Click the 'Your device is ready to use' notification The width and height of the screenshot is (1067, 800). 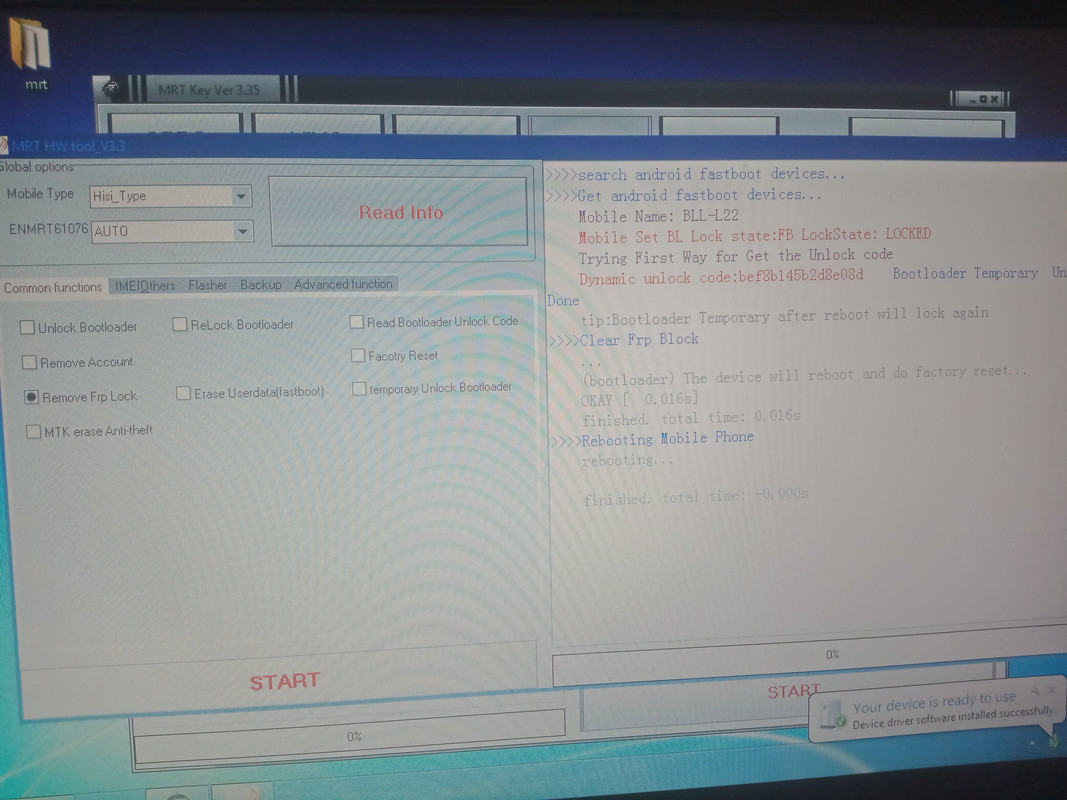936,711
